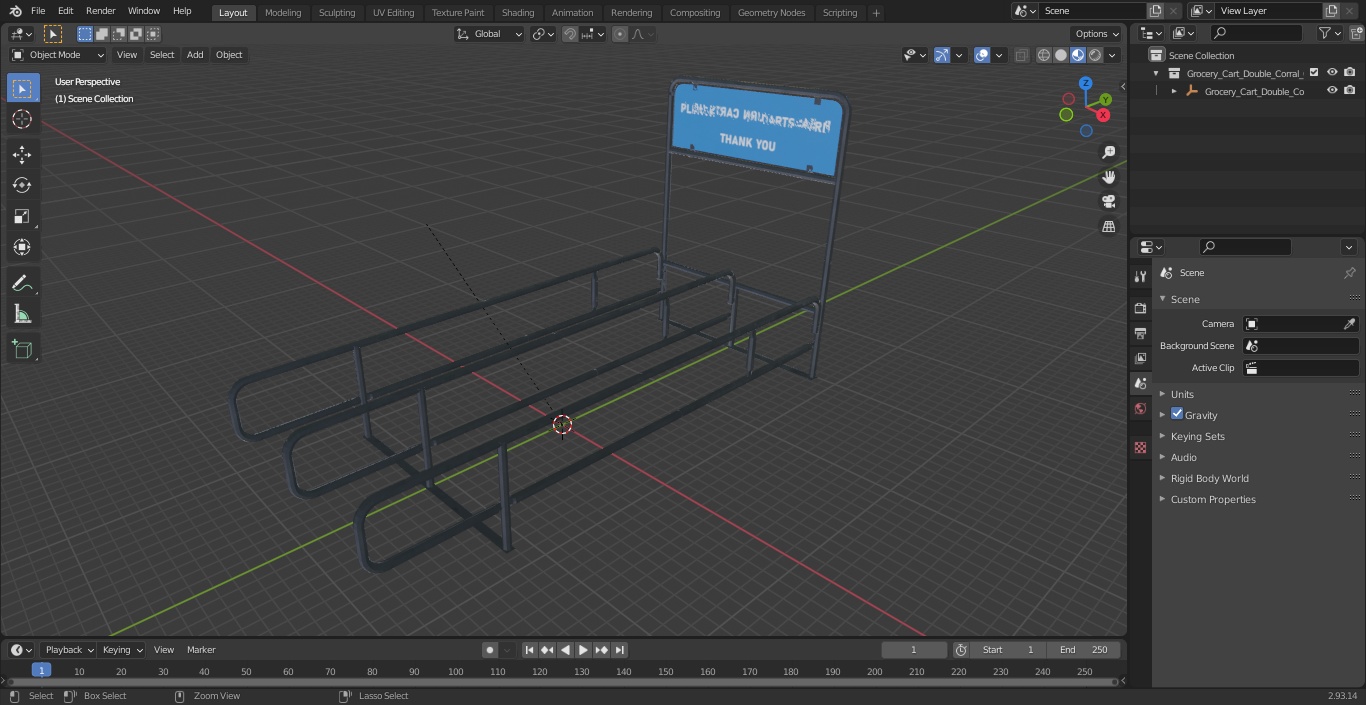Activate the Scale tool

pos(22,216)
